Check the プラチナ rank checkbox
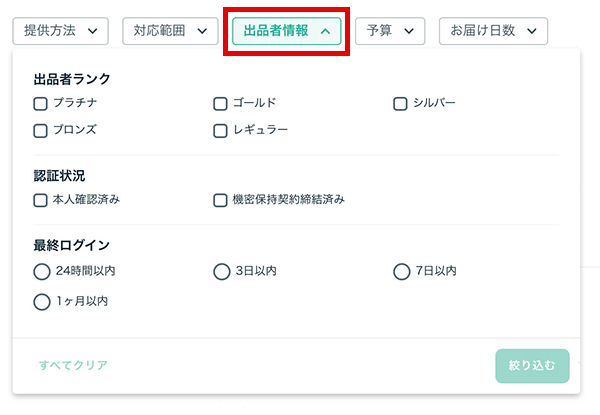 41,104
